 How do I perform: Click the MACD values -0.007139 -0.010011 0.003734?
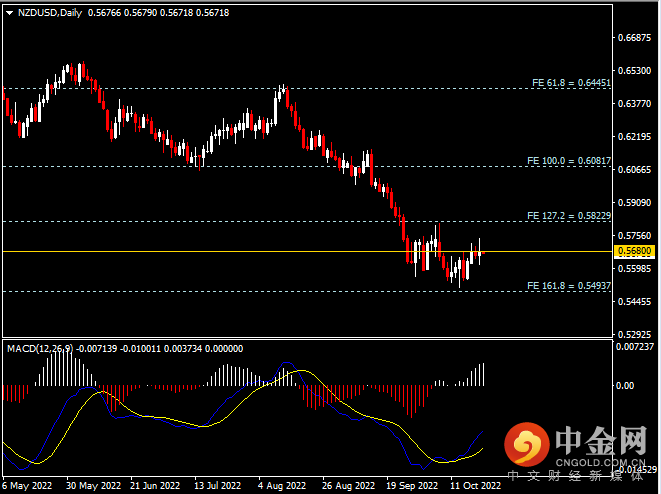pyautogui.click(x=139, y=349)
